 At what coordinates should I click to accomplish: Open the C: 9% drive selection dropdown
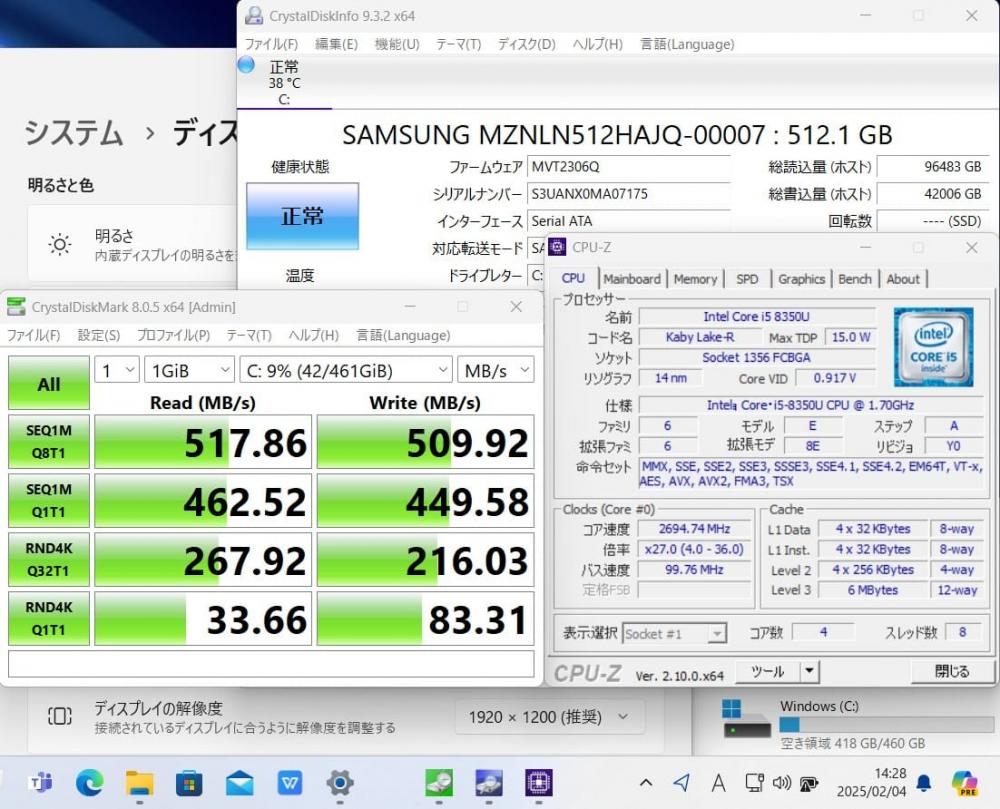(346, 370)
